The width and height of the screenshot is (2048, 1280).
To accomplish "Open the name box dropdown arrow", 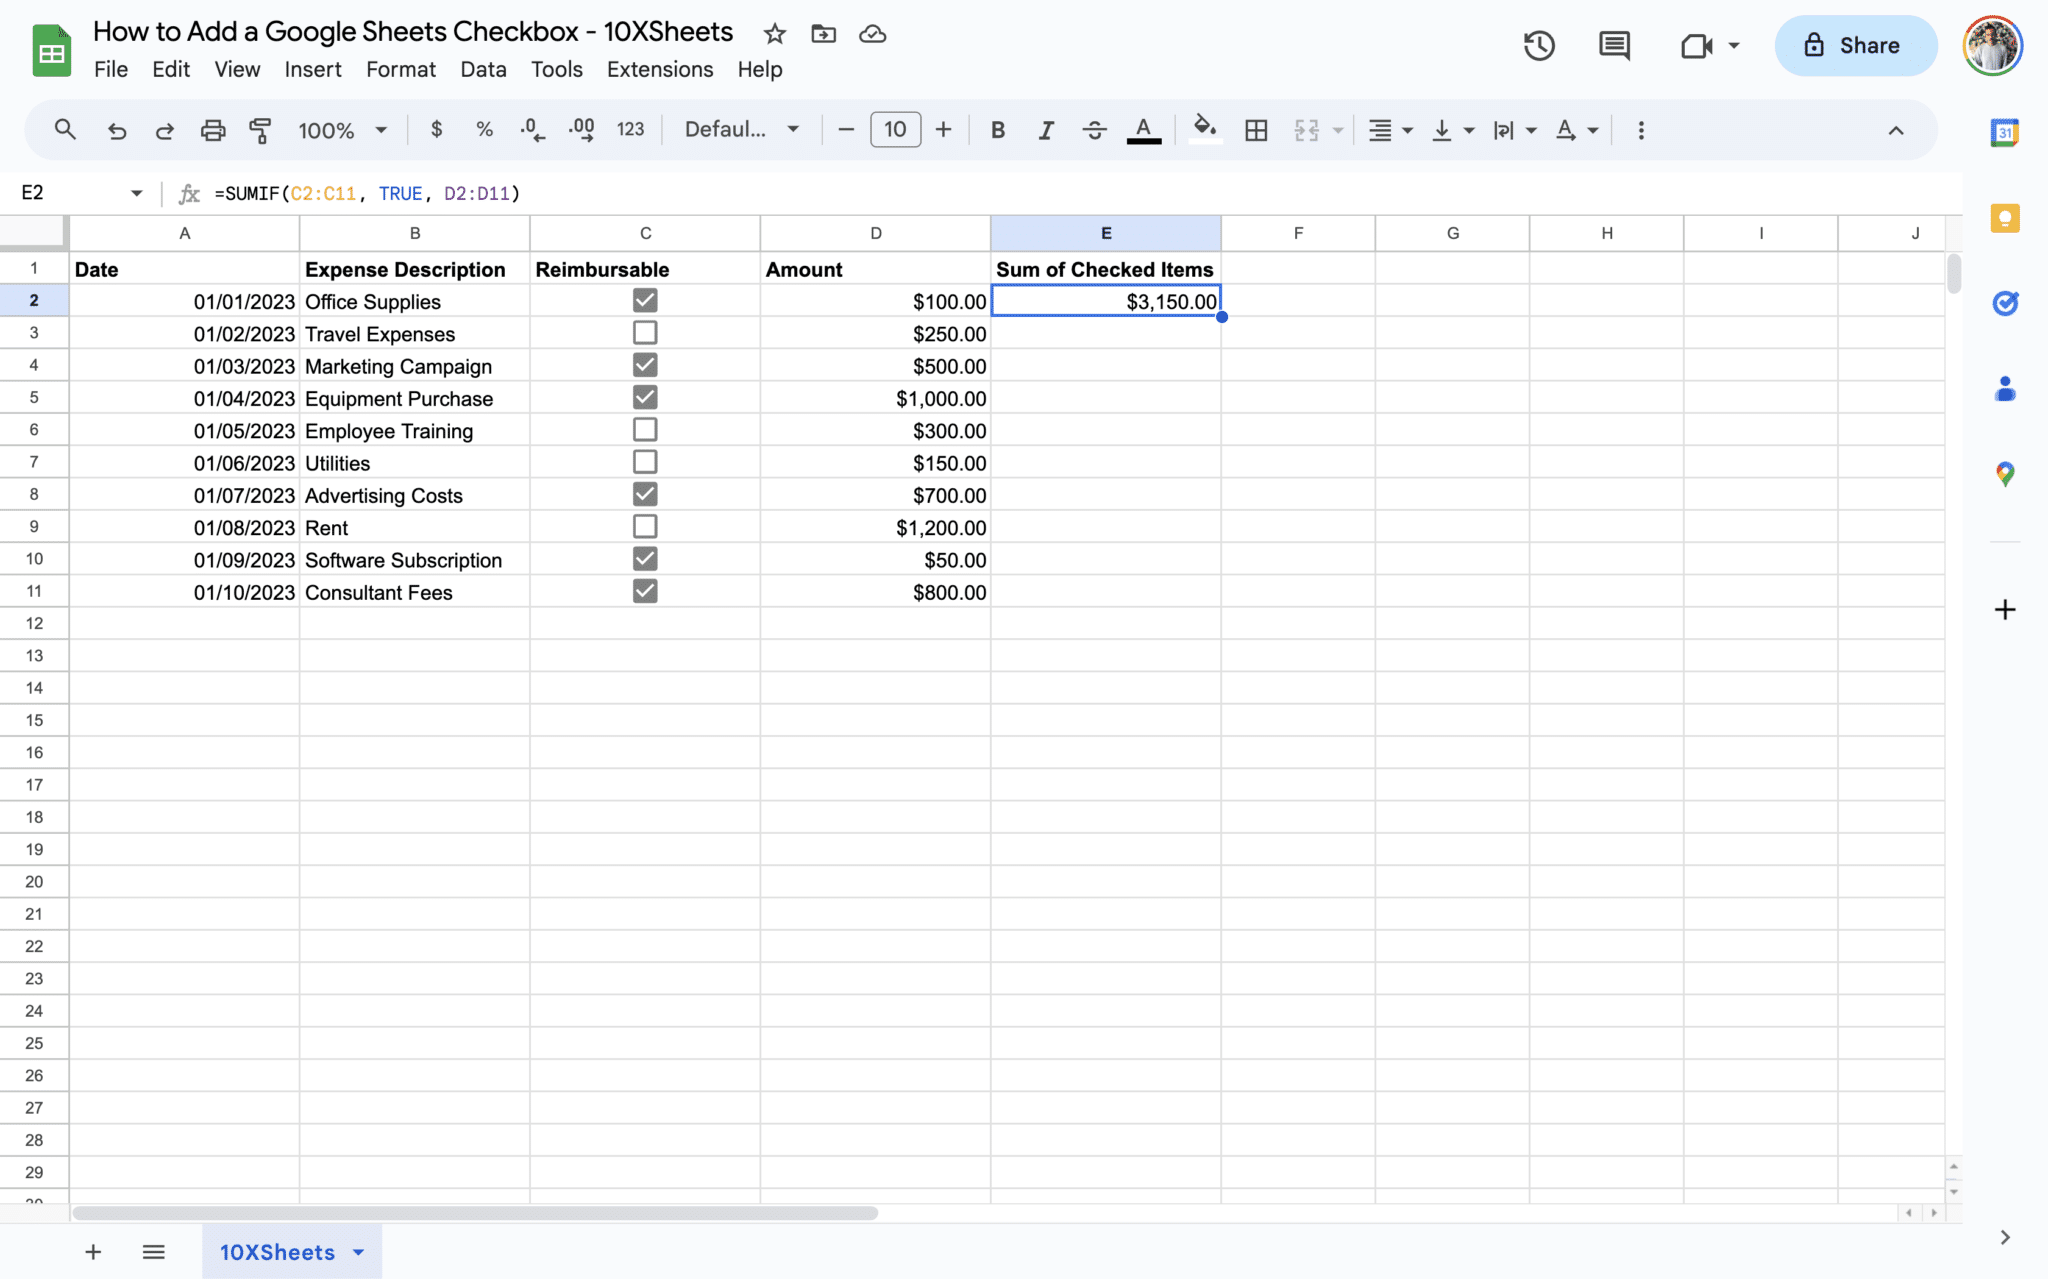I will click(x=136, y=193).
